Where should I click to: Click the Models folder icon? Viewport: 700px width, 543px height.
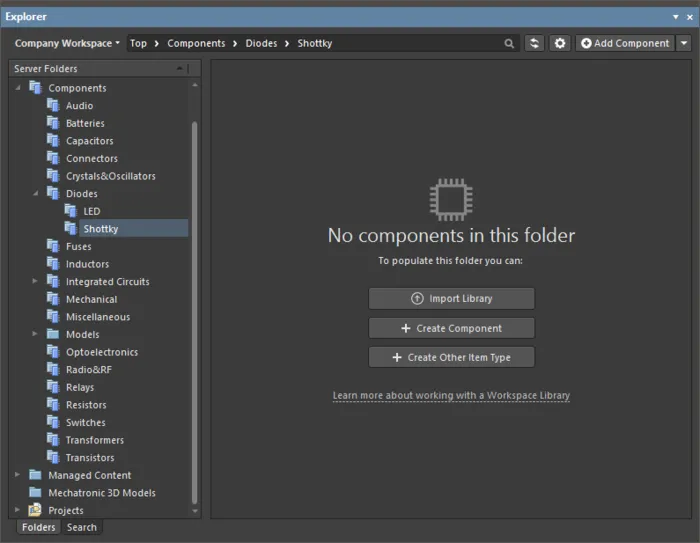53,334
